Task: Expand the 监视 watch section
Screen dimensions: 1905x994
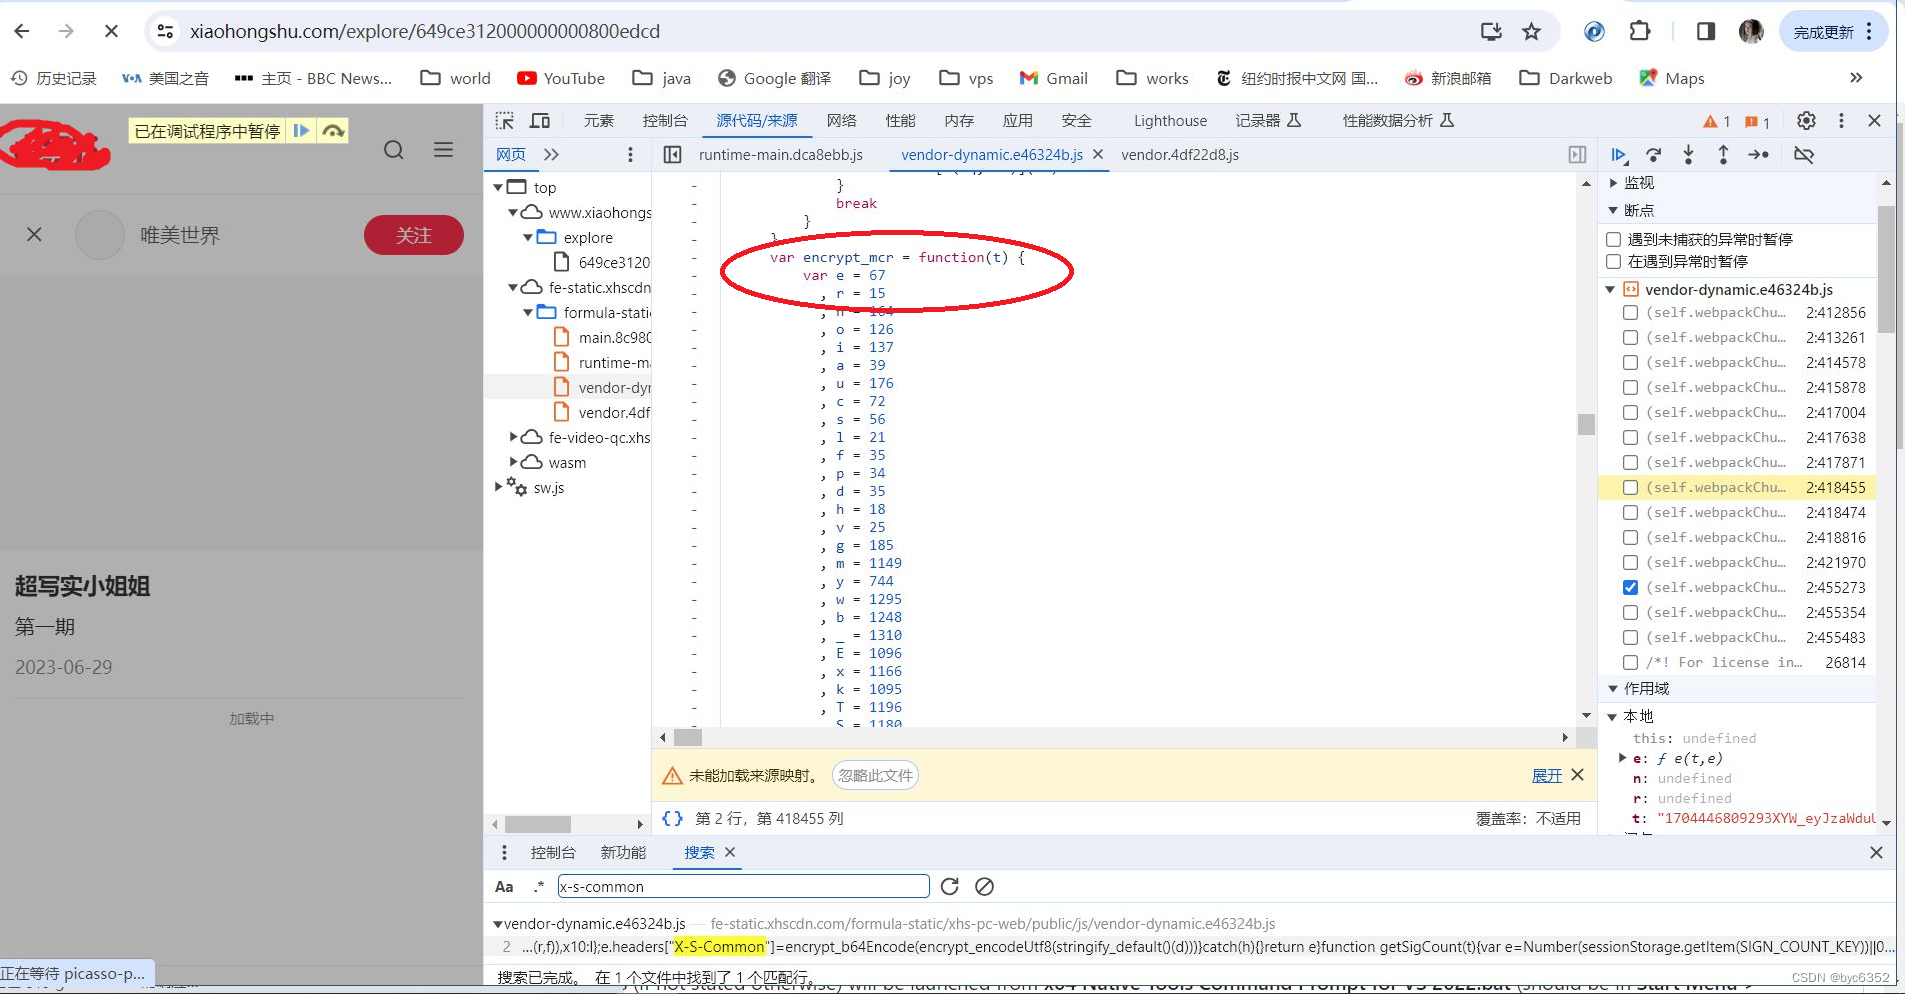Action: point(1612,183)
